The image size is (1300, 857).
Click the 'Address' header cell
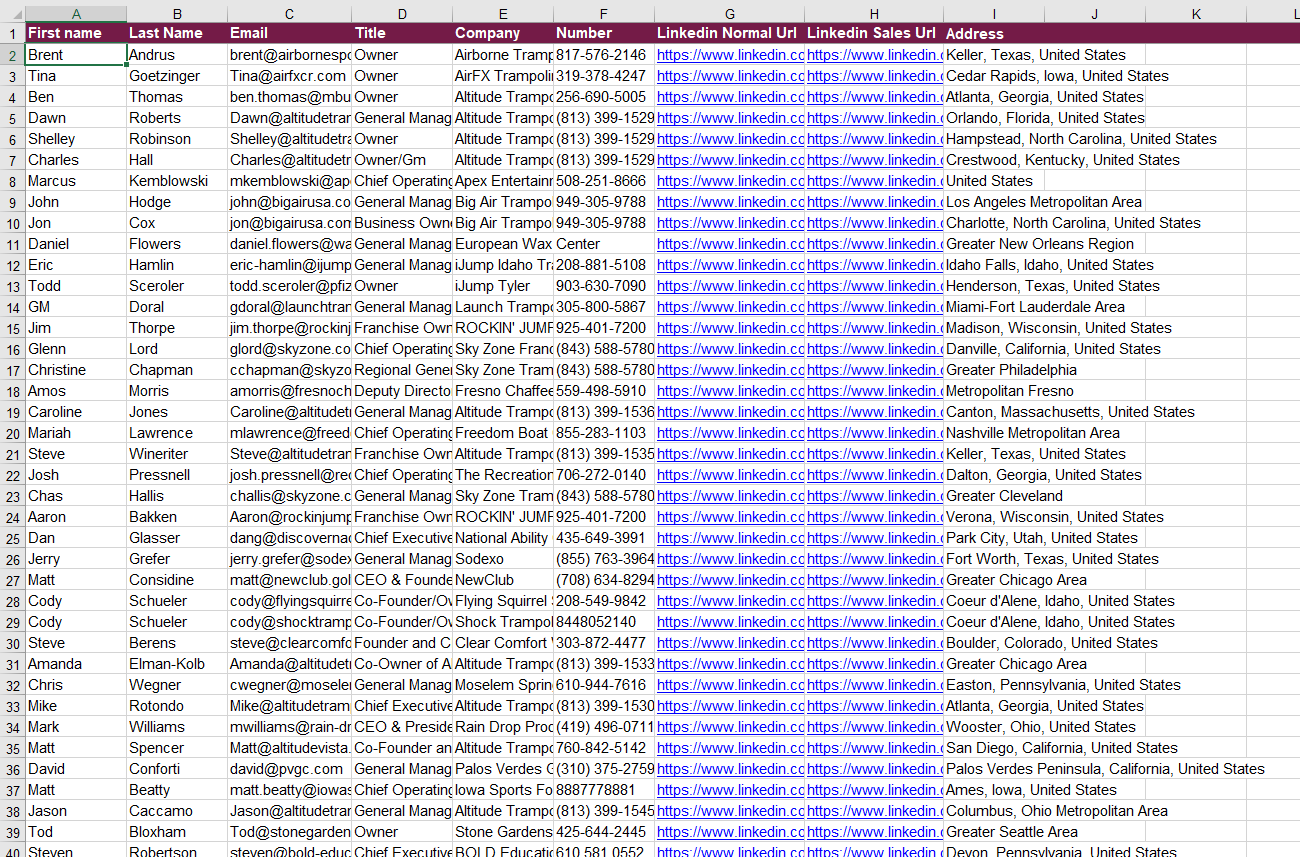point(994,33)
